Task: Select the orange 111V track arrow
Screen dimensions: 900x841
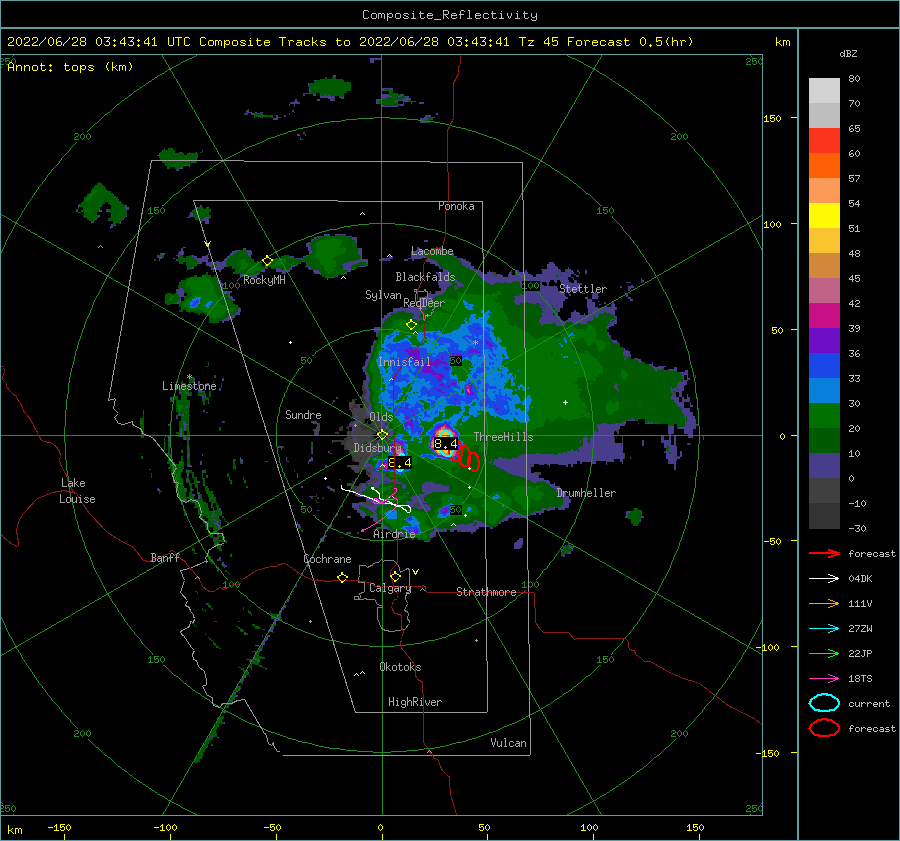Action: pos(824,603)
